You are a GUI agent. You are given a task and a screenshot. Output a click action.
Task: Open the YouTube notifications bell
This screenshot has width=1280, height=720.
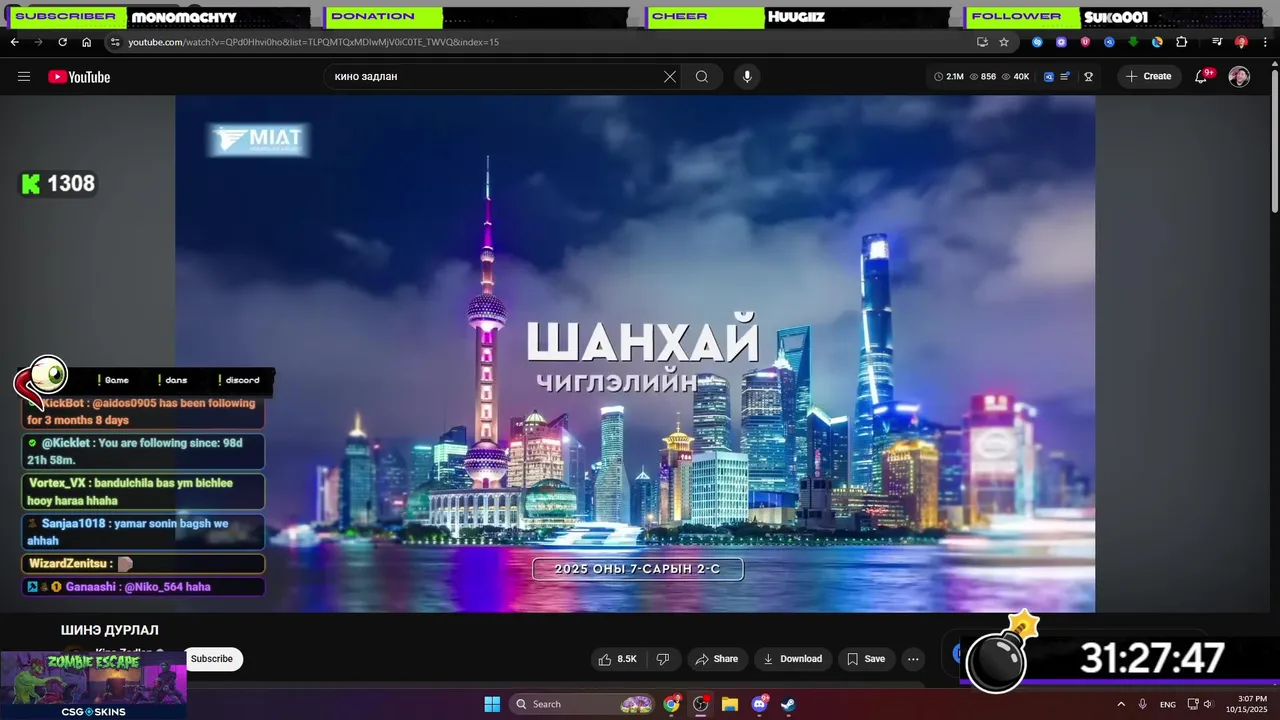click(1202, 77)
